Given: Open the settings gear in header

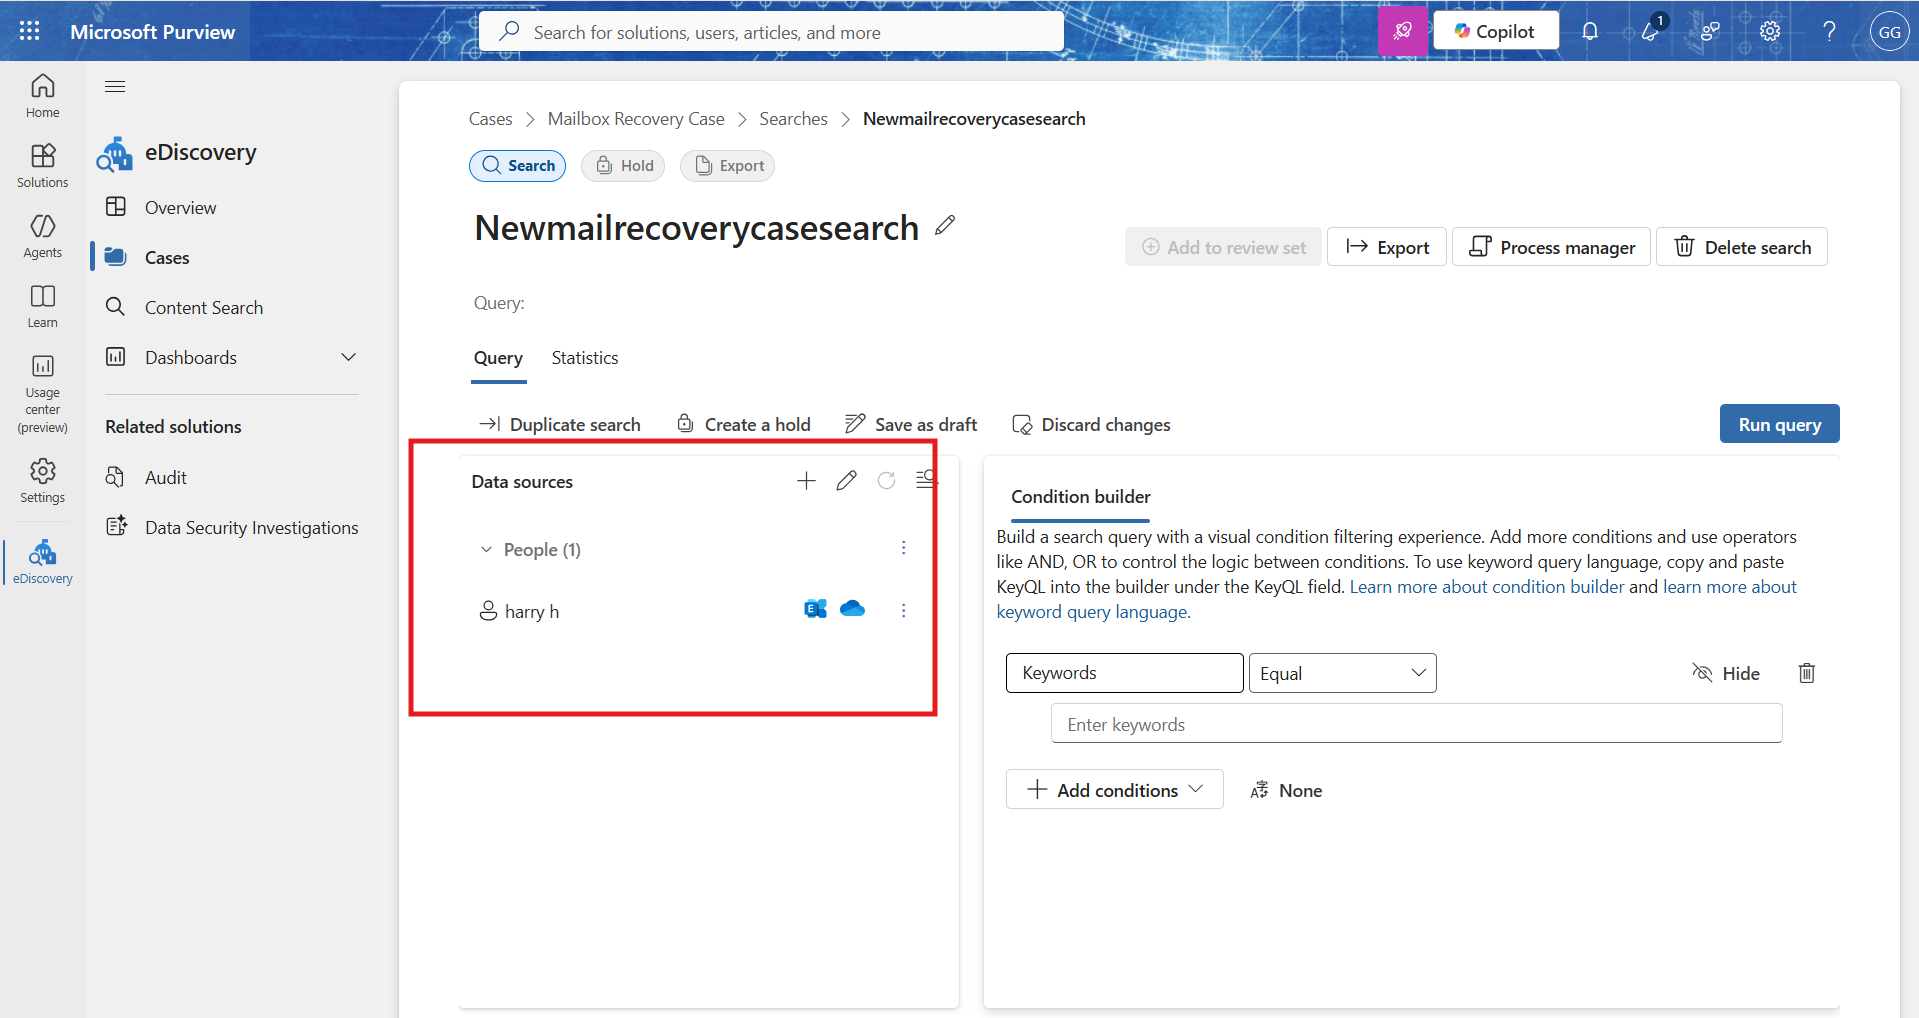Looking at the screenshot, I should [x=1770, y=31].
